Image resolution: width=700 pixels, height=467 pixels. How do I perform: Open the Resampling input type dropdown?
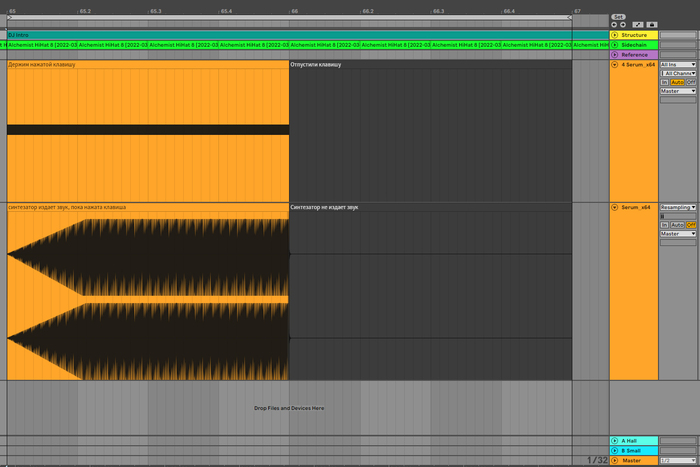pos(678,208)
